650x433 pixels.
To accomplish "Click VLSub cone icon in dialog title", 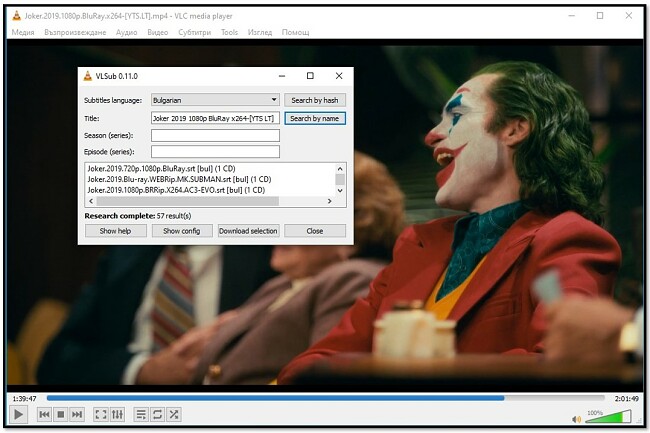I will (88, 76).
